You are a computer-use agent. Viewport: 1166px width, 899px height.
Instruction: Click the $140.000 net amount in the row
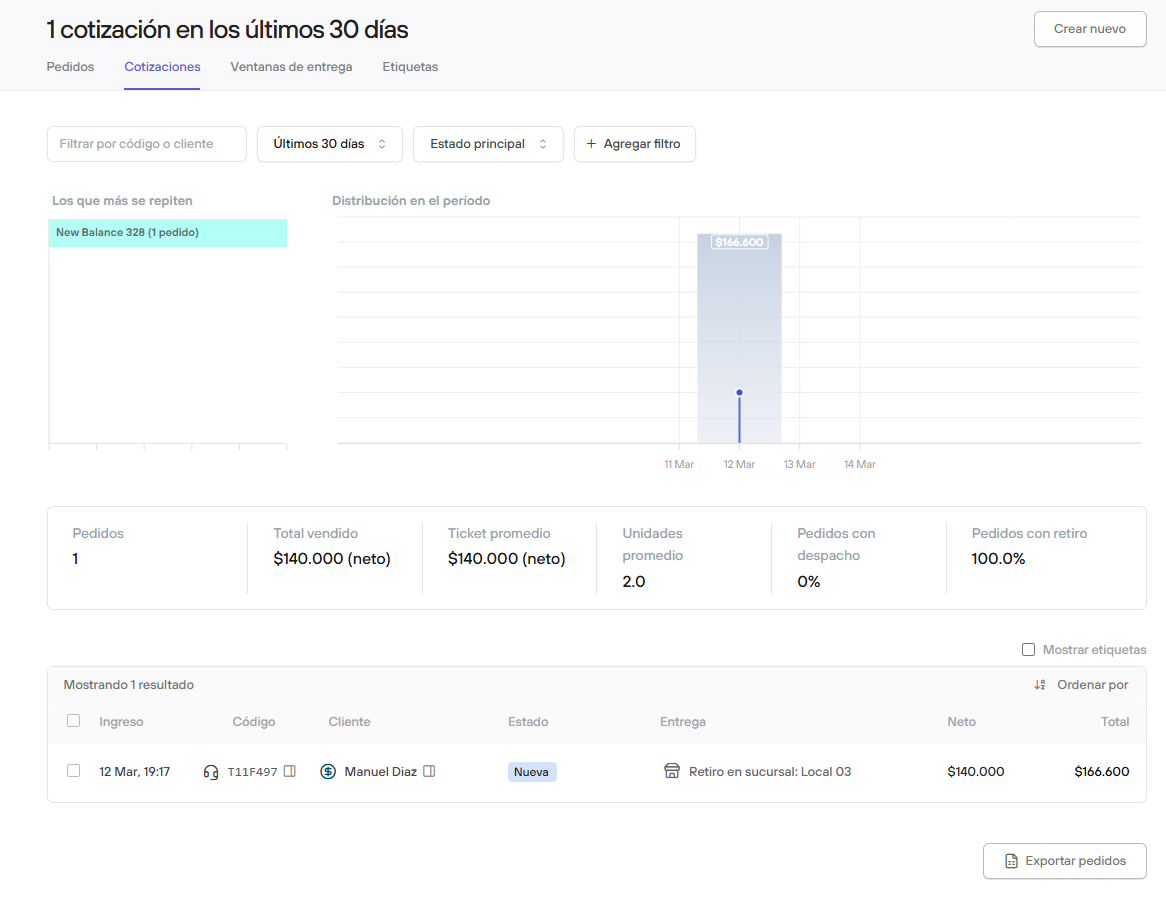(x=976, y=772)
